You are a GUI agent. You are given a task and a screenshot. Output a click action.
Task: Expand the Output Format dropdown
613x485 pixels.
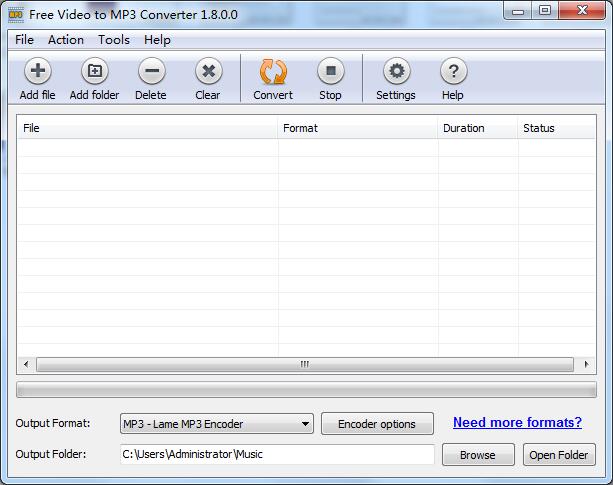[216, 424]
